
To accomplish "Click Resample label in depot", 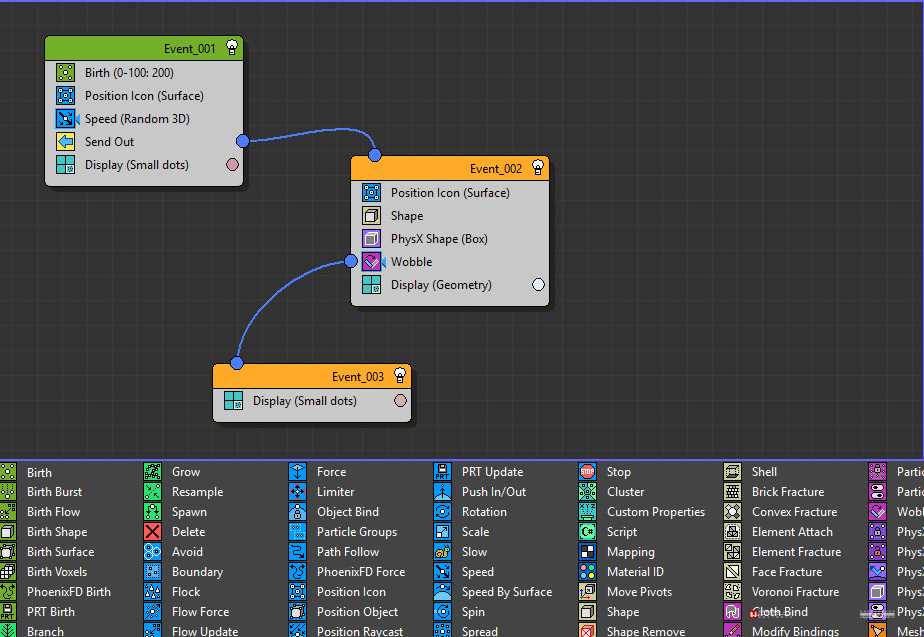I will (197, 491).
